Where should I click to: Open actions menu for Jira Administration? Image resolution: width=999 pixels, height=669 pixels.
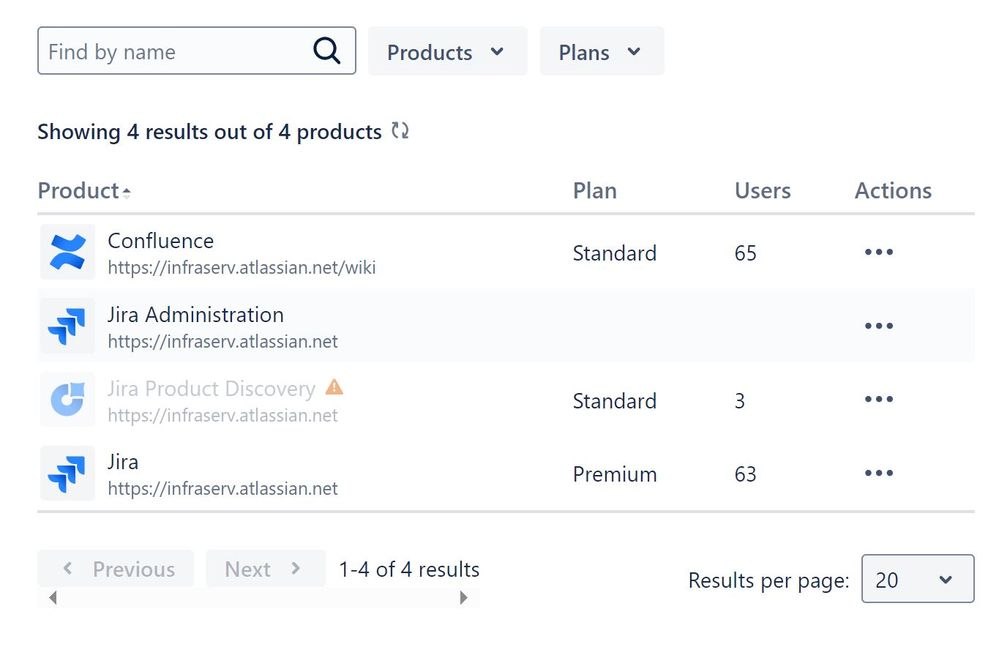point(878,326)
